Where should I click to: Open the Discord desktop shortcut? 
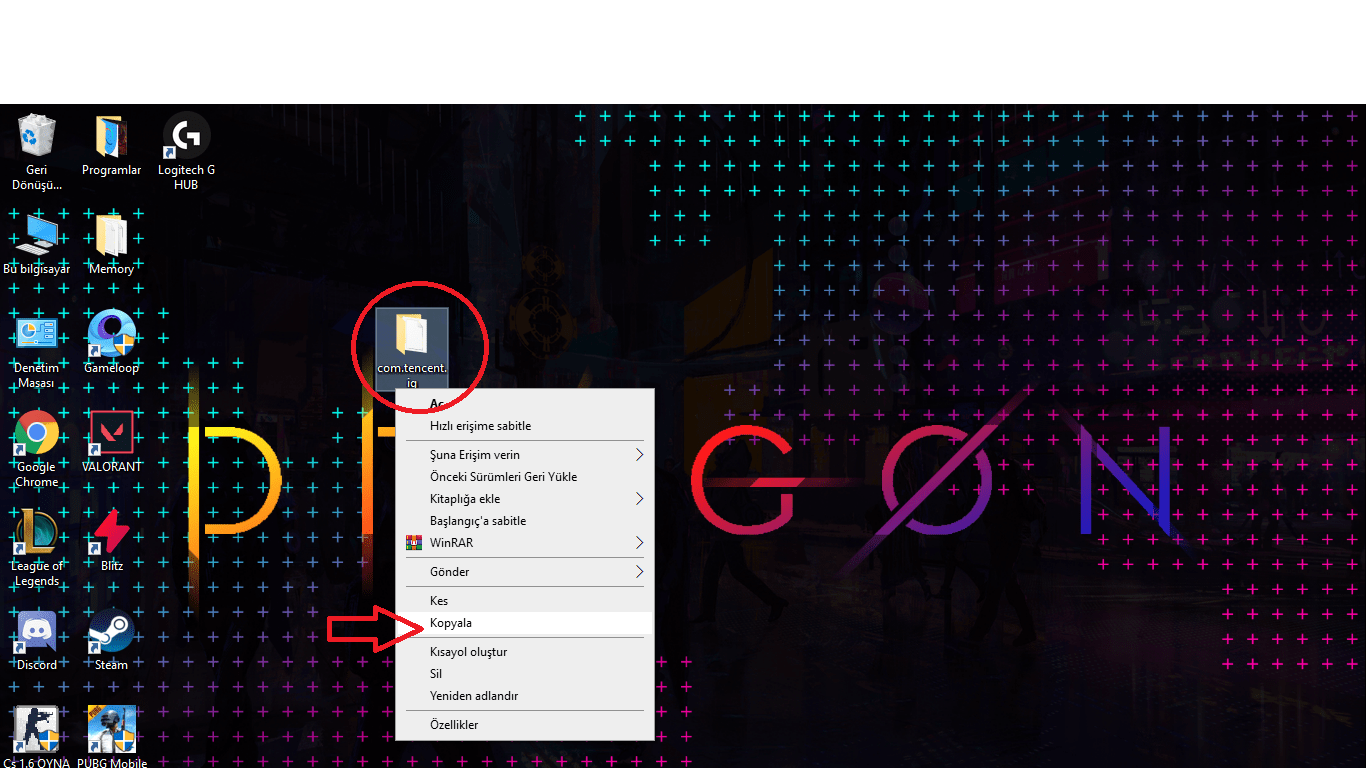click(x=37, y=640)
